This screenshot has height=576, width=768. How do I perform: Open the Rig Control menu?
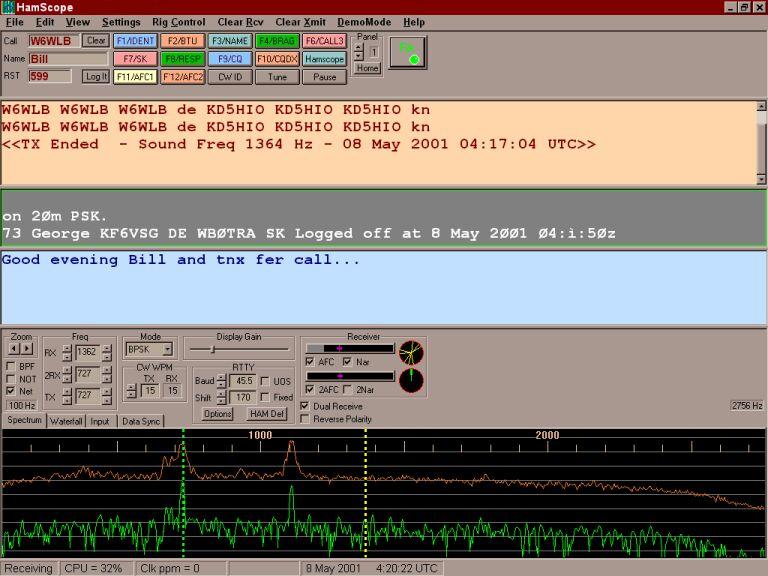[180, 22]
